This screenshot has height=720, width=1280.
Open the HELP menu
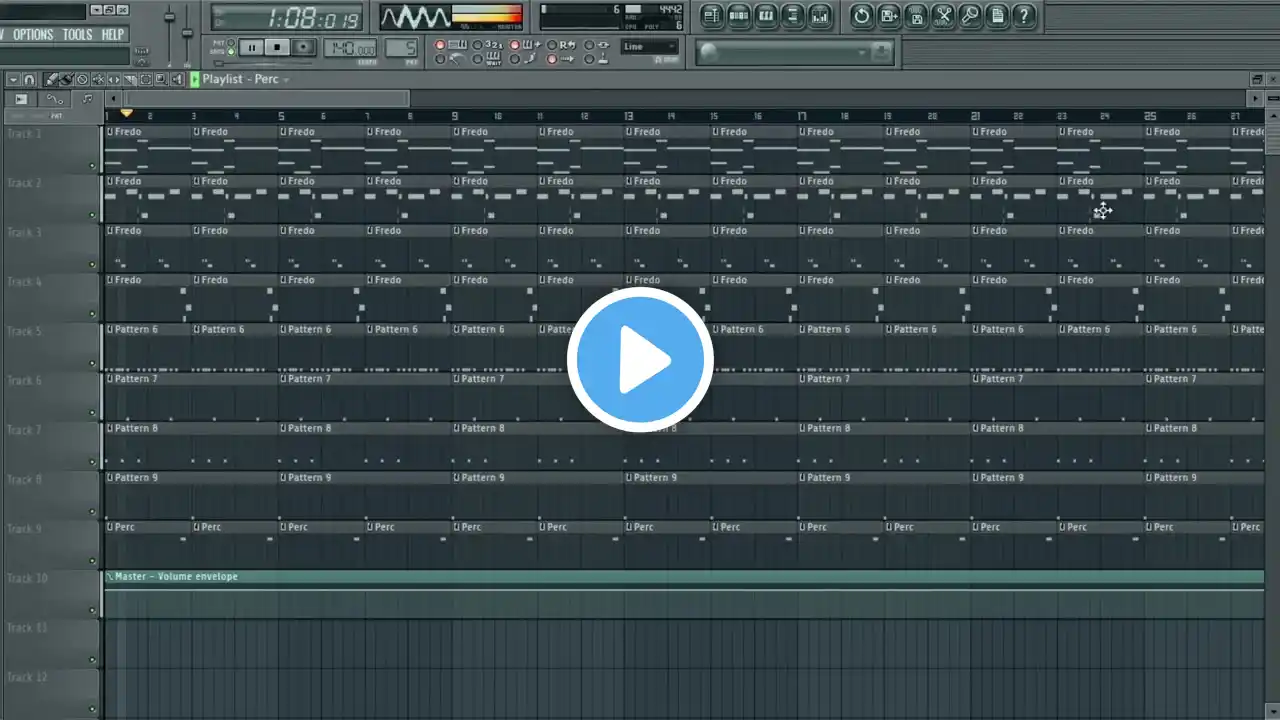point(113,35)
